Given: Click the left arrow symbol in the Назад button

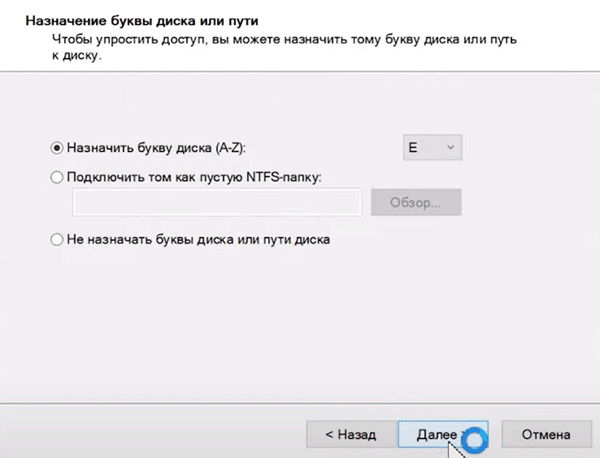Looking at the screenshot, I should point(329,435).
